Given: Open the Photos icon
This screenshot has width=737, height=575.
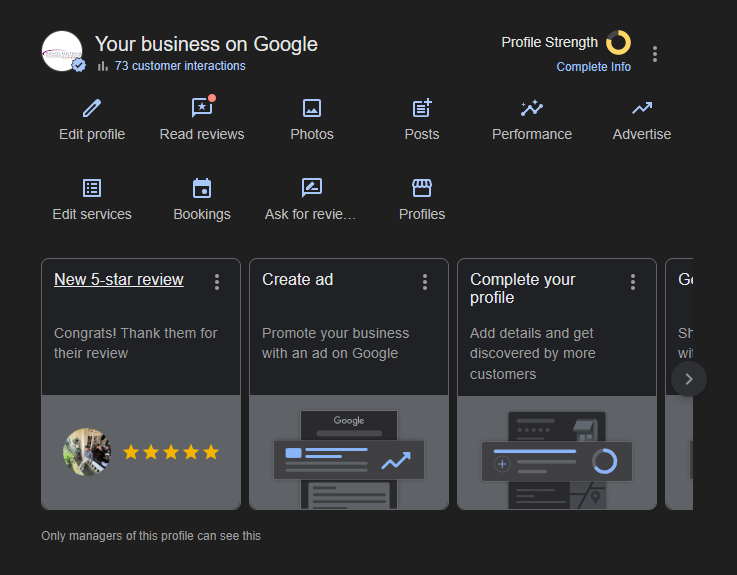Looking at the screenshot, I should pyautogui.click(x=312, y=108).
